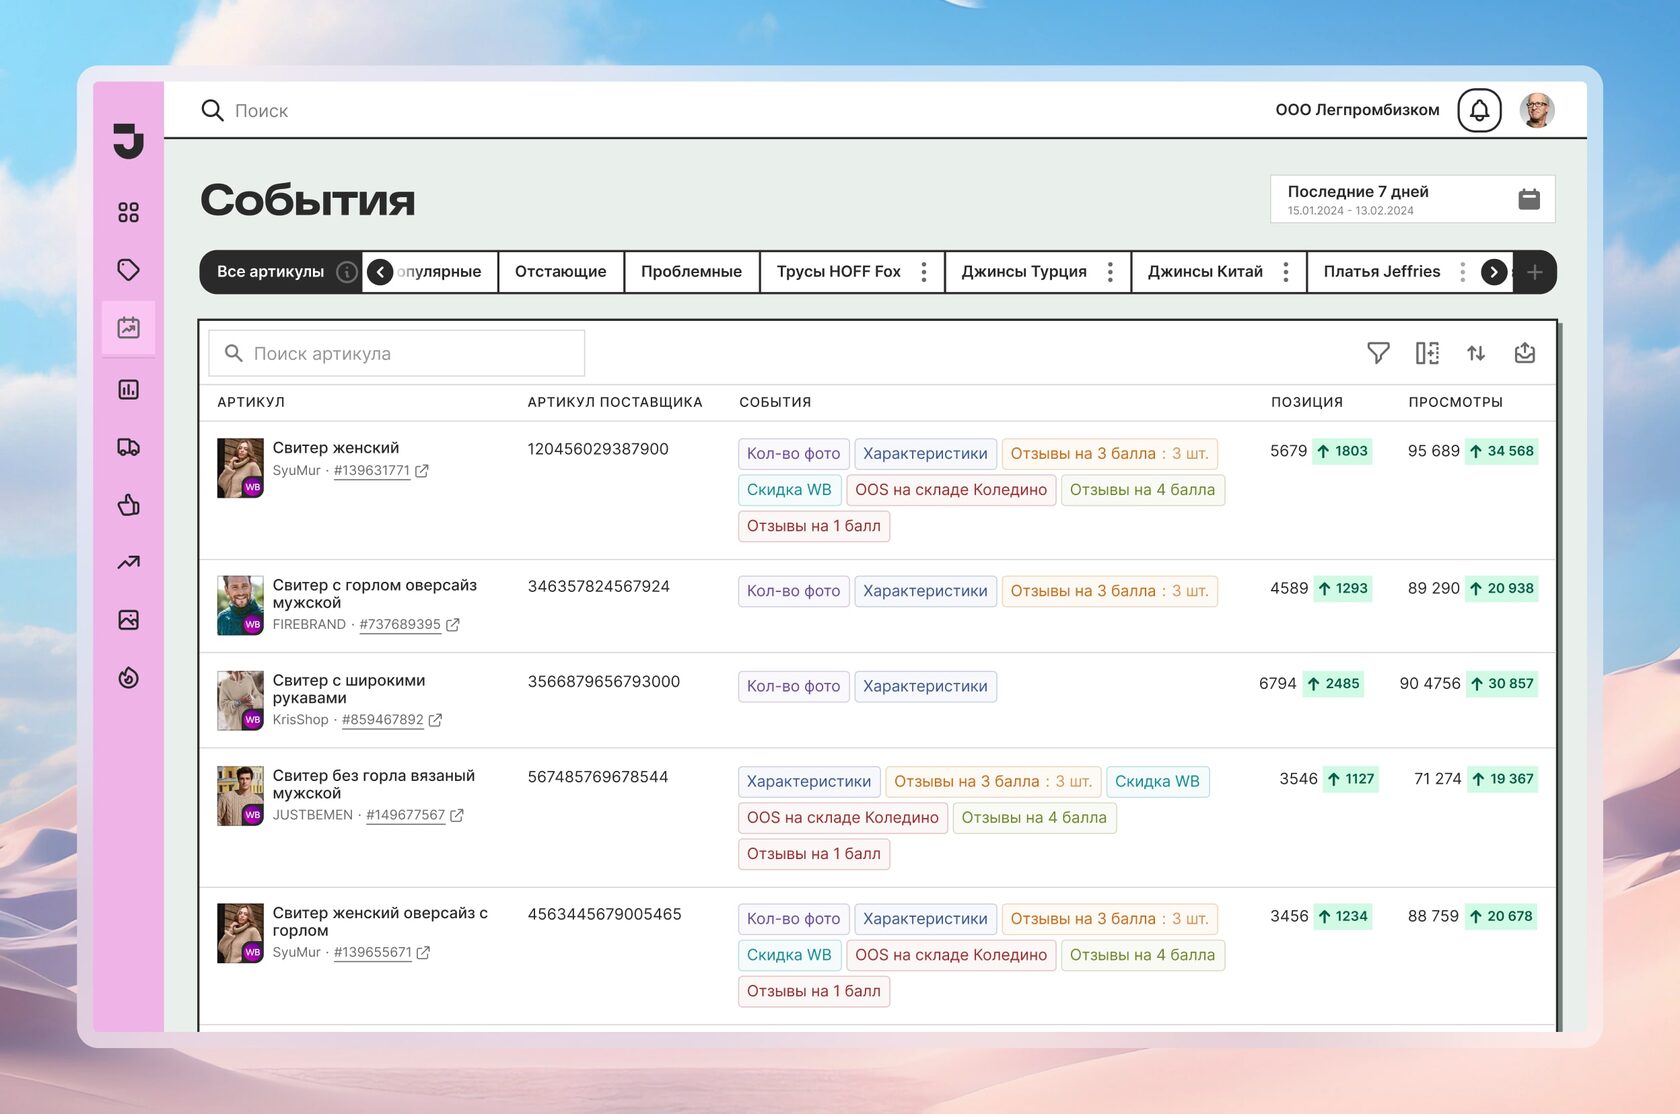Open notifications bell

pos(1479,110)
